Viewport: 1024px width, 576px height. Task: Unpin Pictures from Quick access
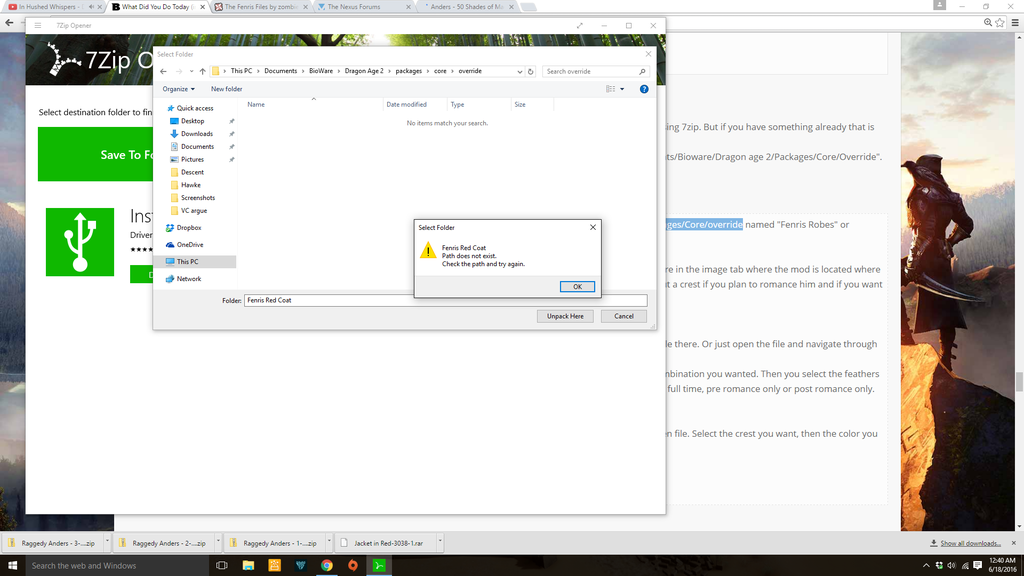231,159
